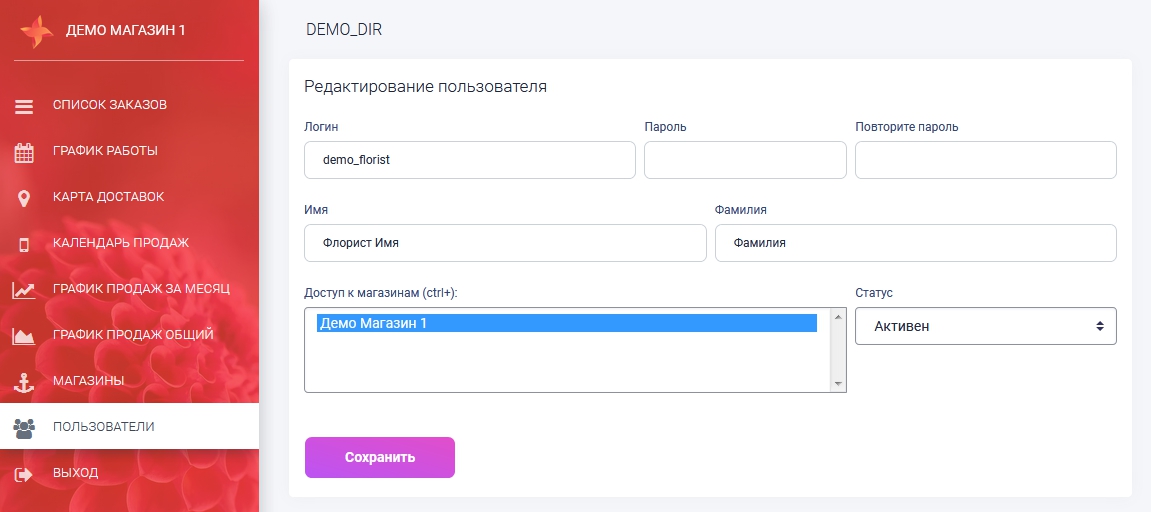Open the Магазины menu item
The height and width of the screenshot is (512, 1151).
(x=88, y=381)
